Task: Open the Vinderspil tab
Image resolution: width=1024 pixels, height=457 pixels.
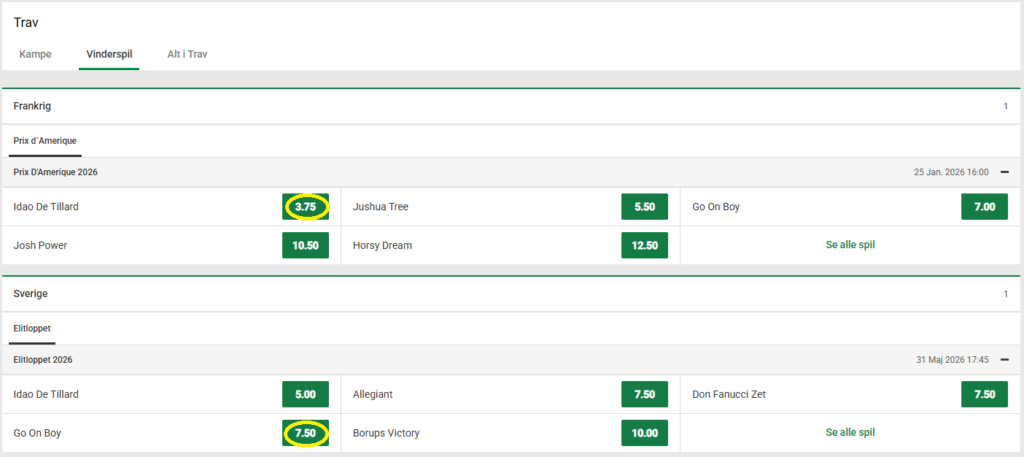Action: [x=109, y=54]
